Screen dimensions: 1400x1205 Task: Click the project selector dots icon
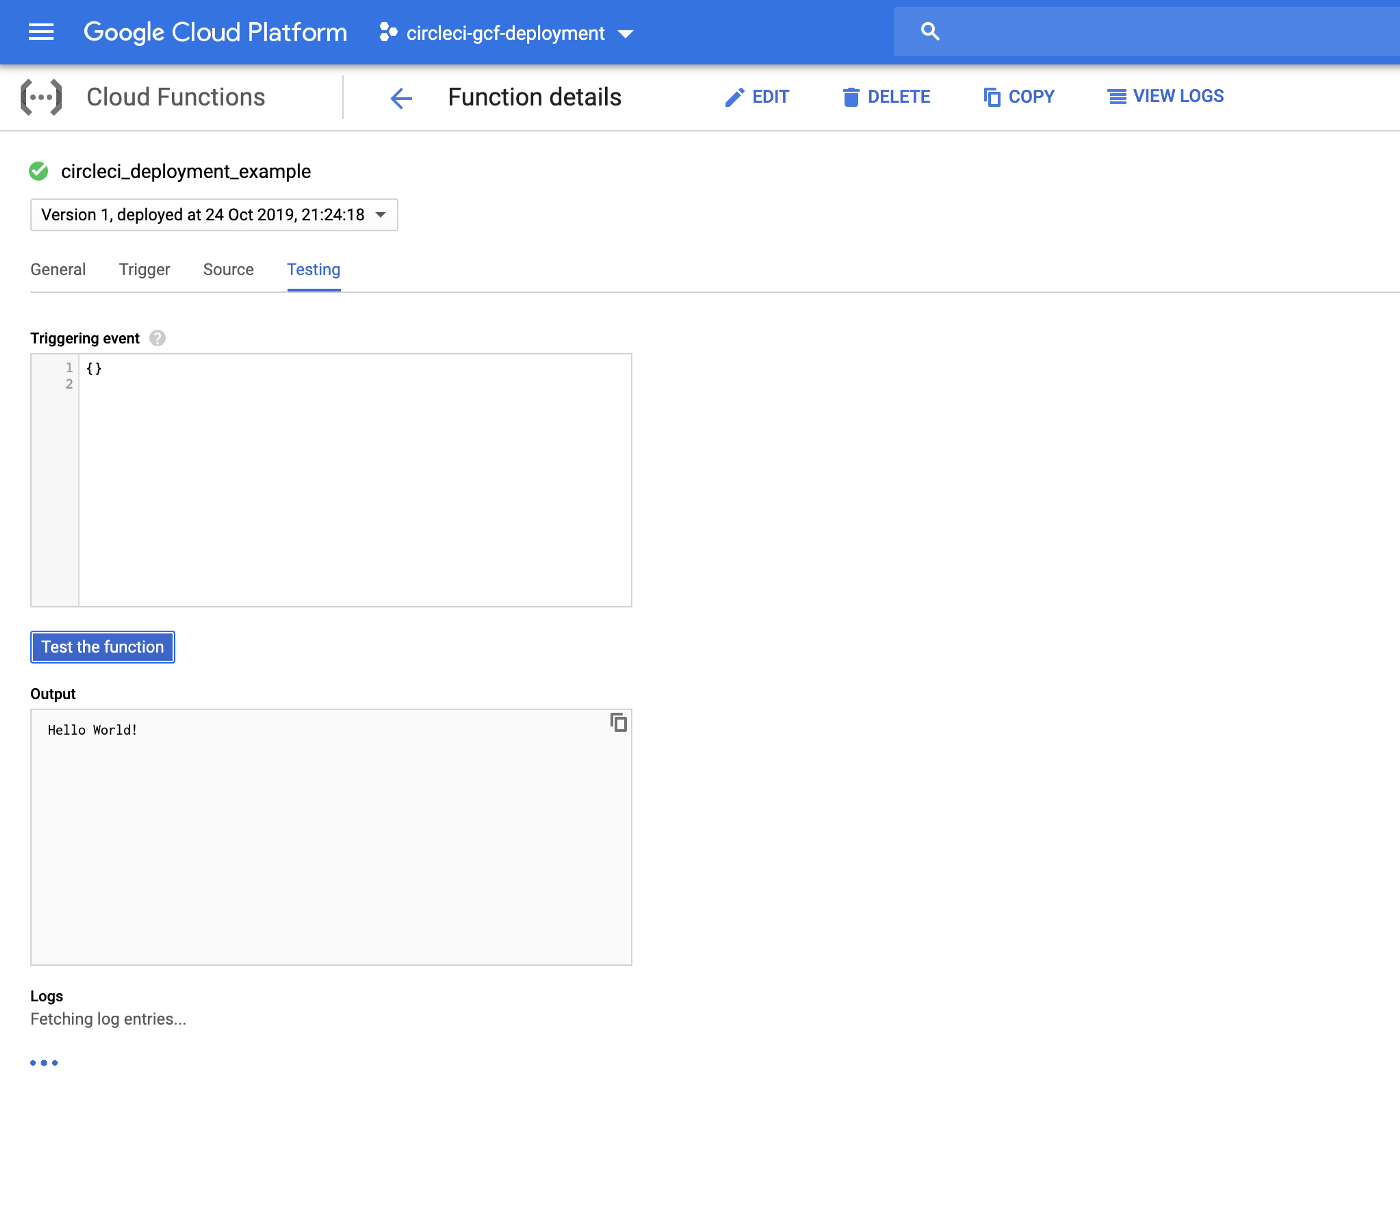coord(389,33)
